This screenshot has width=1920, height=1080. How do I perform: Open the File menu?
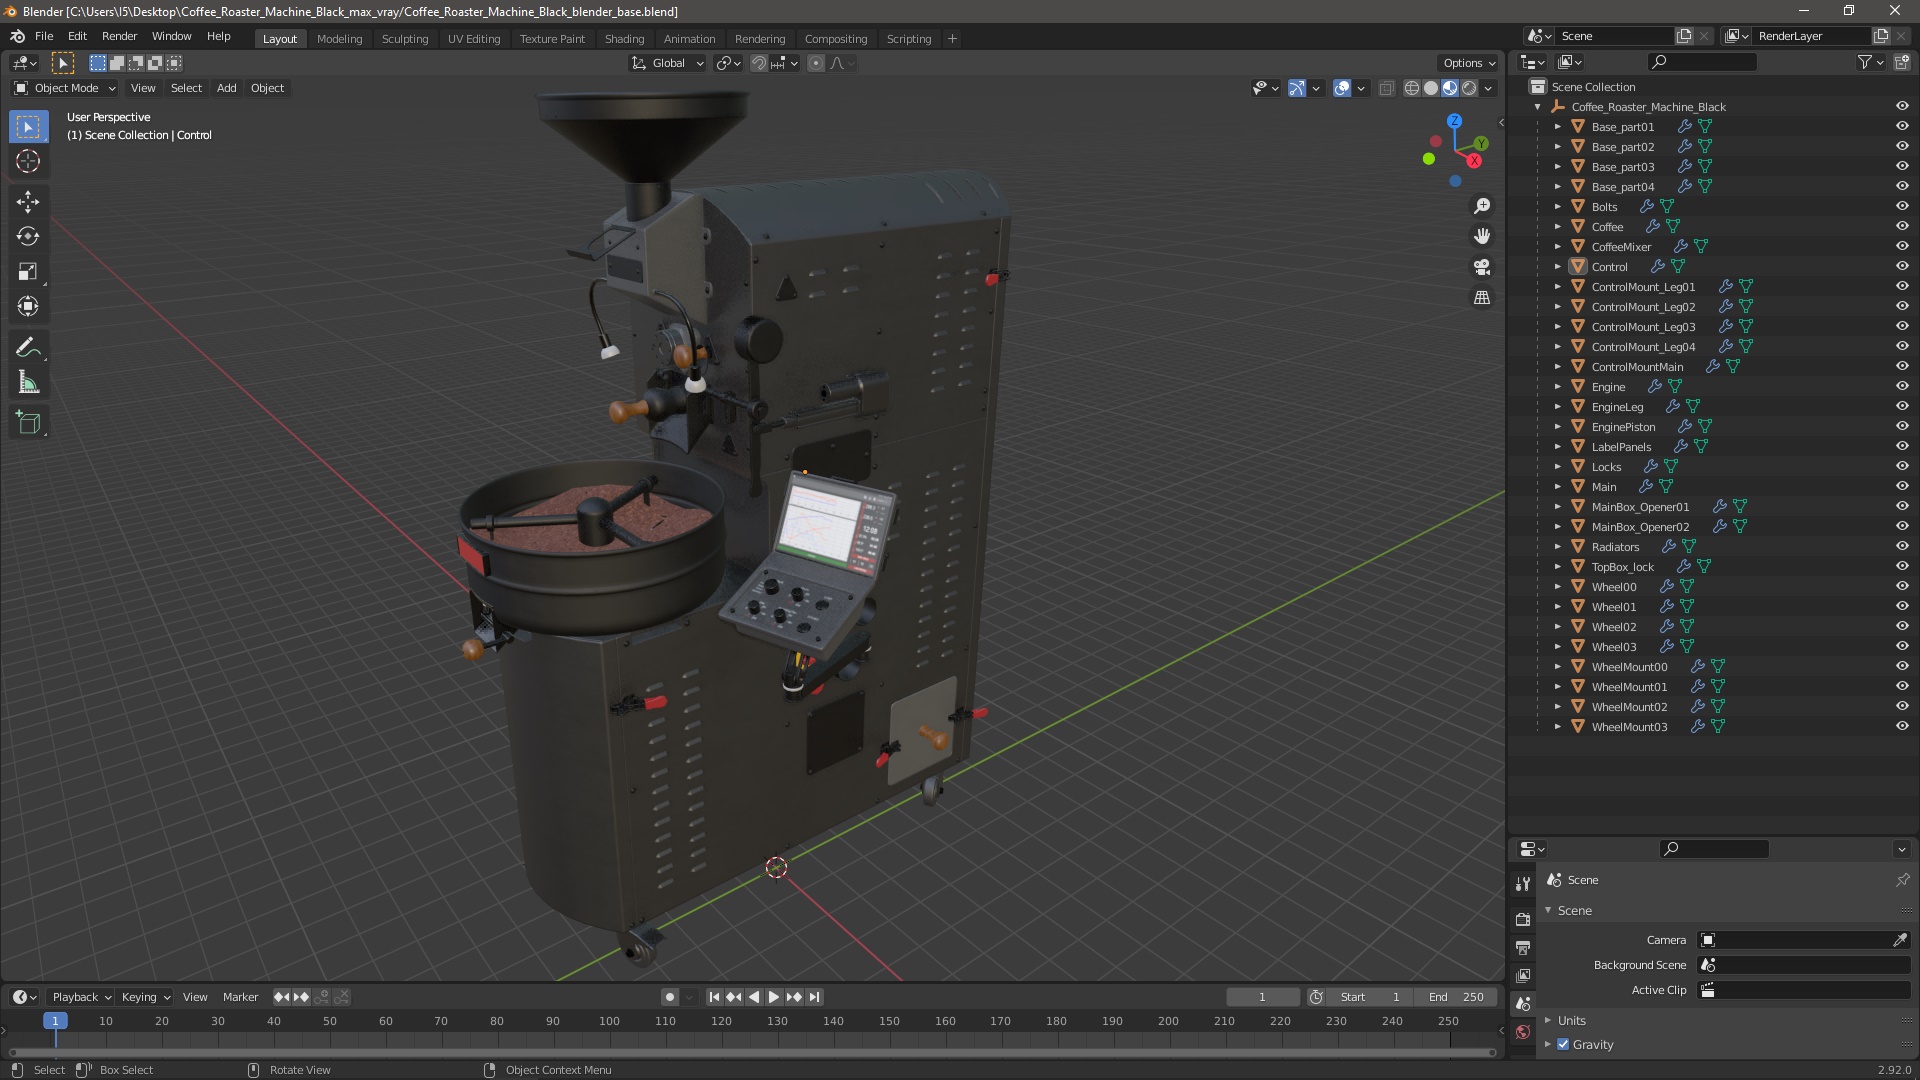tap(44, 36)
